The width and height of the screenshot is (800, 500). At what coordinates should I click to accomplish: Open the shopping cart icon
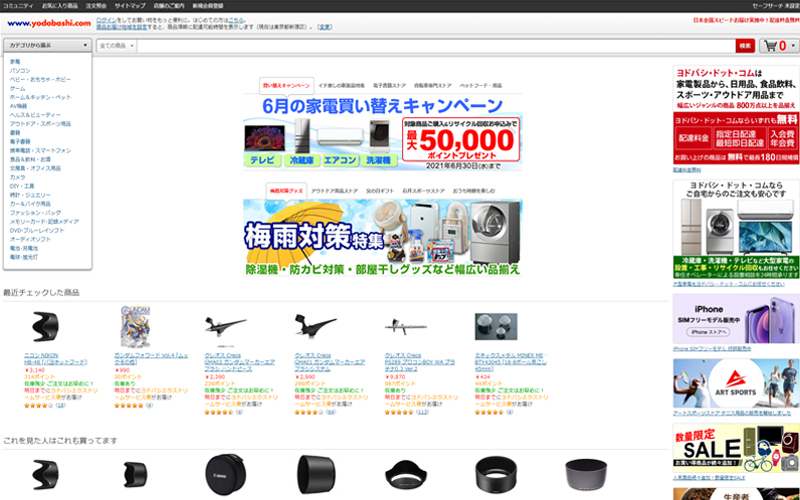click(772, 46)
